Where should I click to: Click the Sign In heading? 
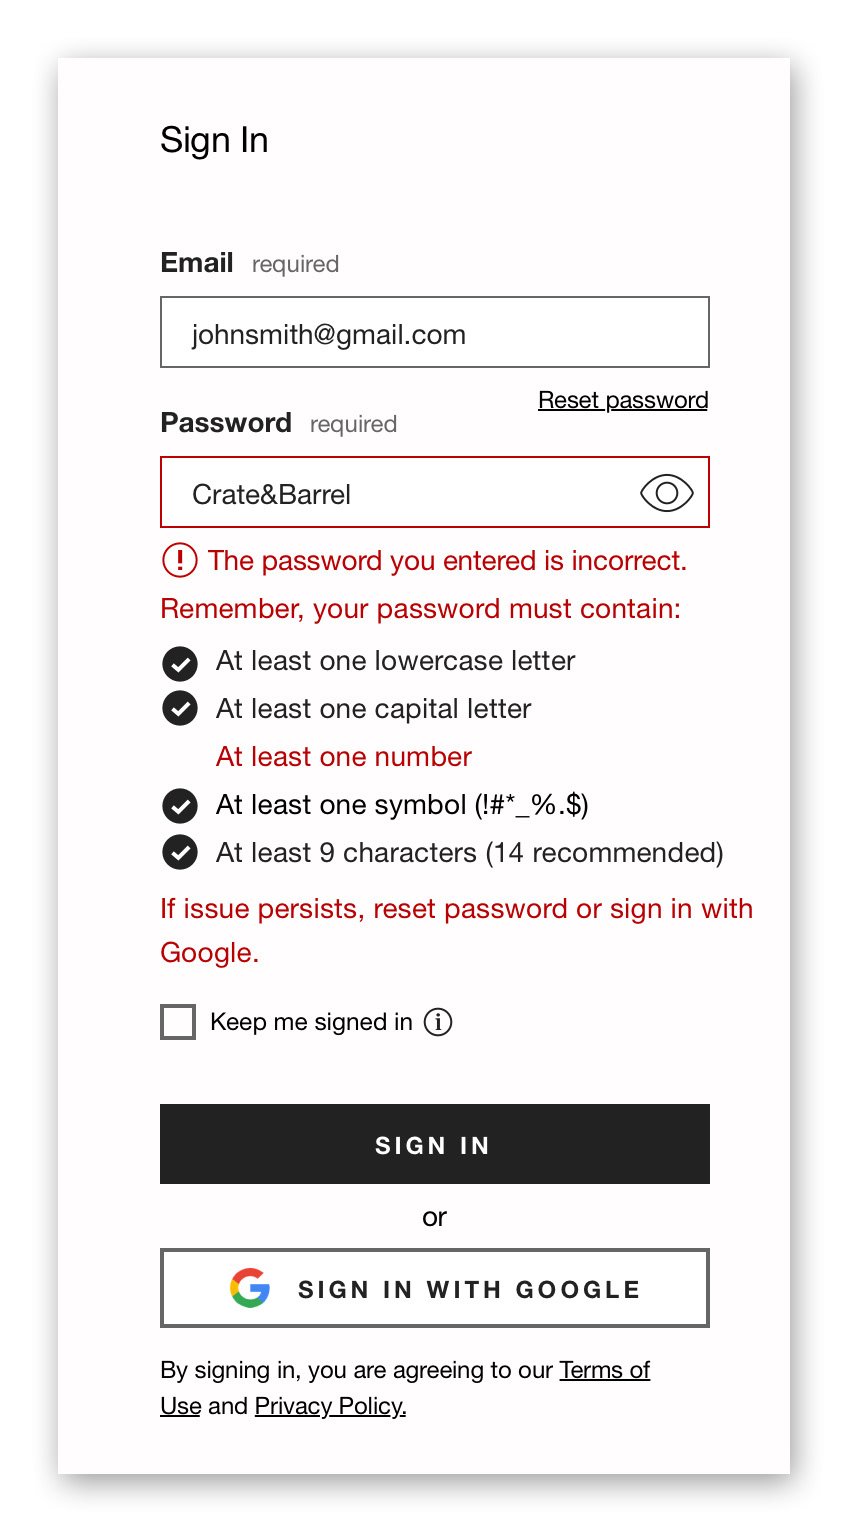[214, 140]
